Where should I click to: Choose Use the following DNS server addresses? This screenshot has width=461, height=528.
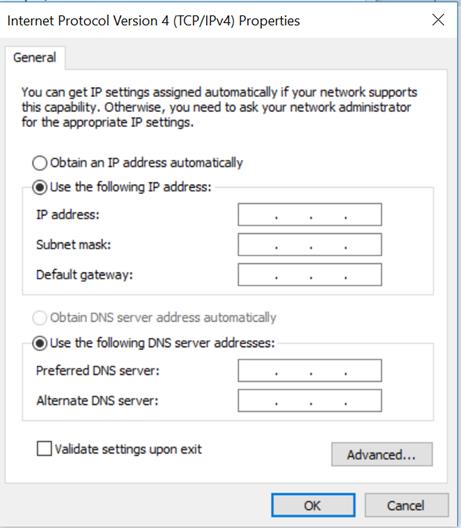pos(39,343)
